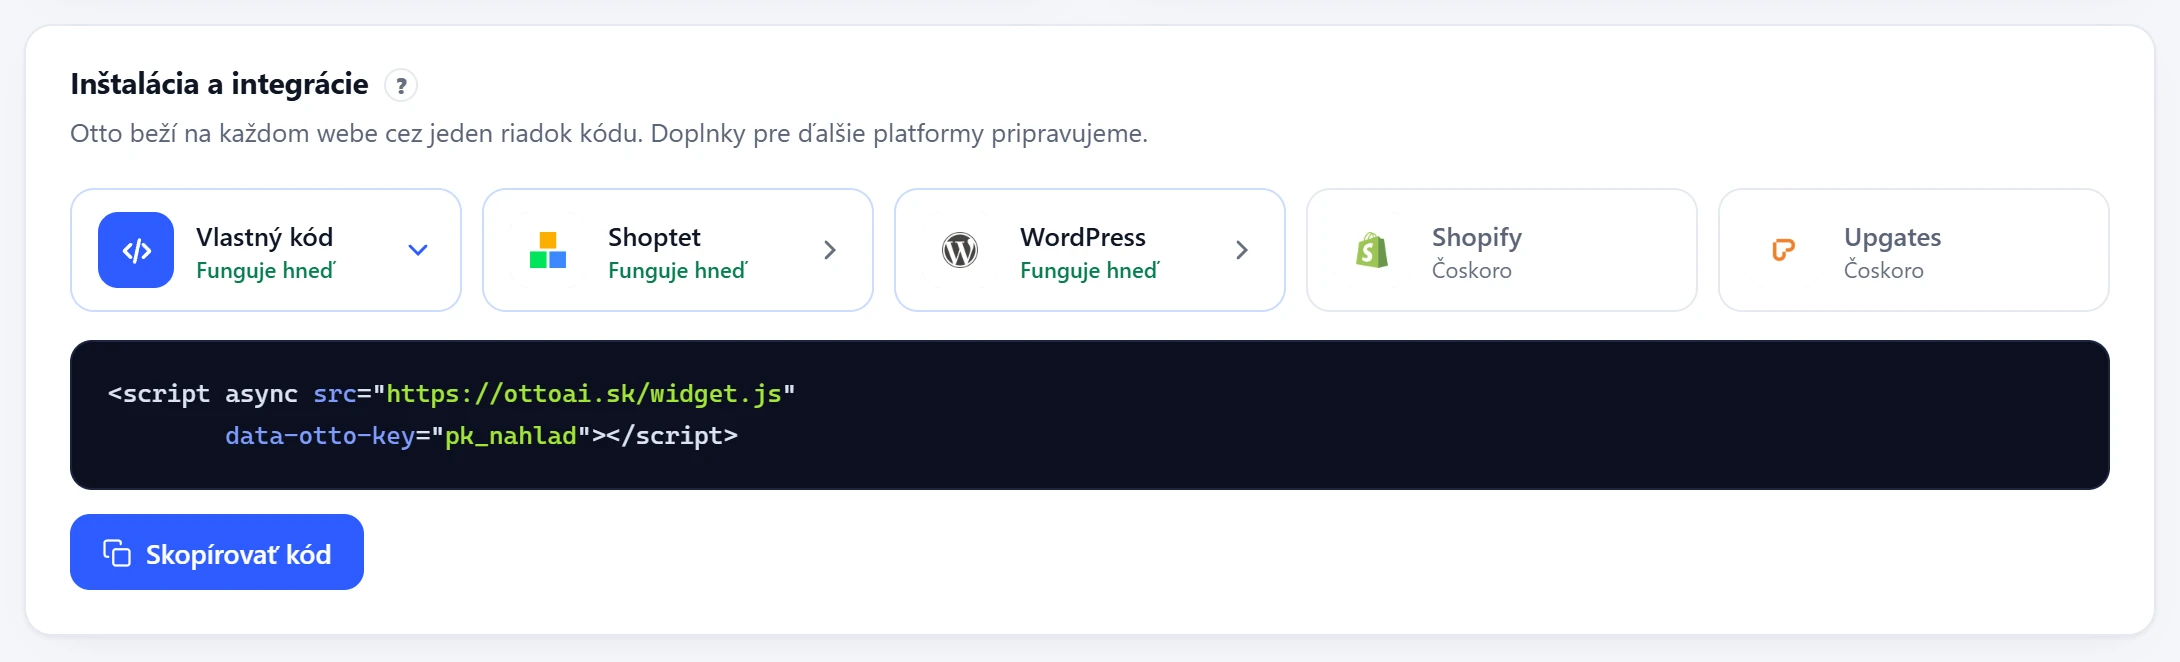Click Funguje hneď under WordPress
2180x662 pixels.
[x=1090, y=270]
